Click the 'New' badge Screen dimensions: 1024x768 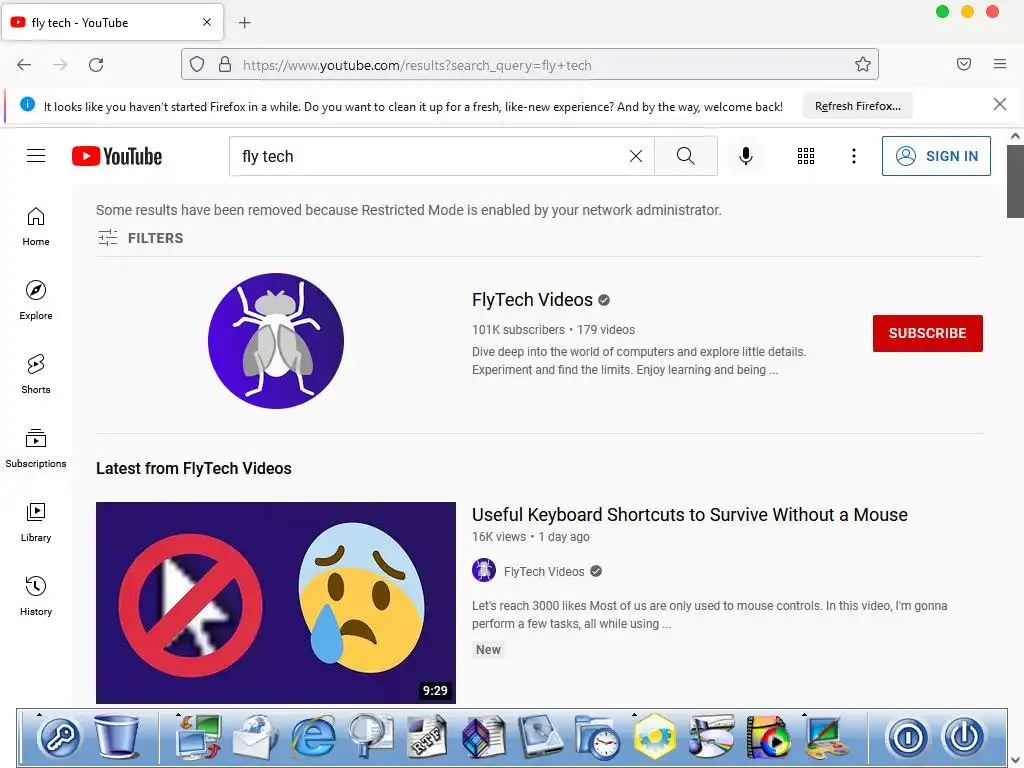(488, 649)
